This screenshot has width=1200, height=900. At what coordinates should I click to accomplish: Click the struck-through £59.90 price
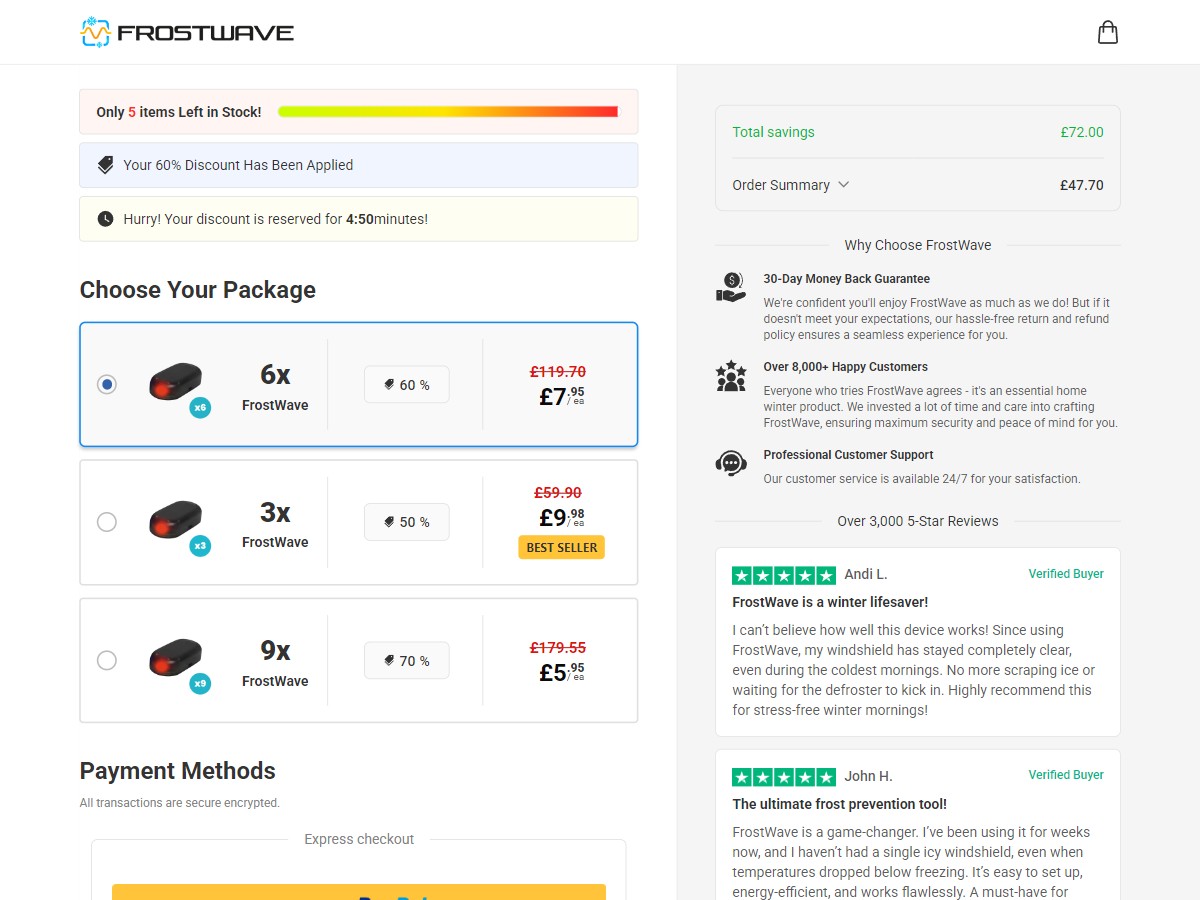(x=558, y=493)
